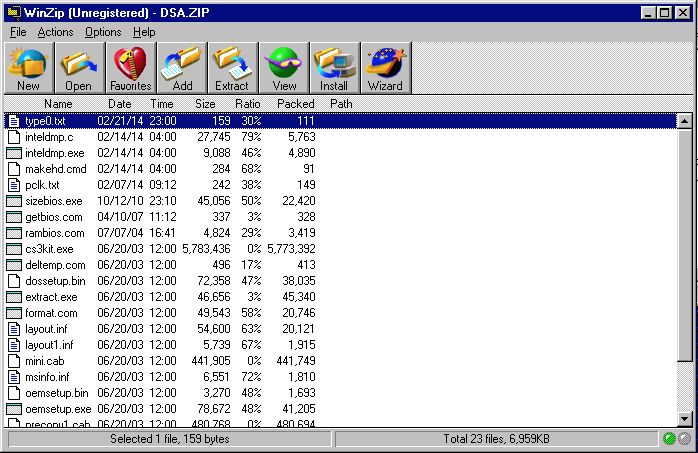Click the cs3kit.exe program icon
698x453 pixels.
click(x=14, y=249)
